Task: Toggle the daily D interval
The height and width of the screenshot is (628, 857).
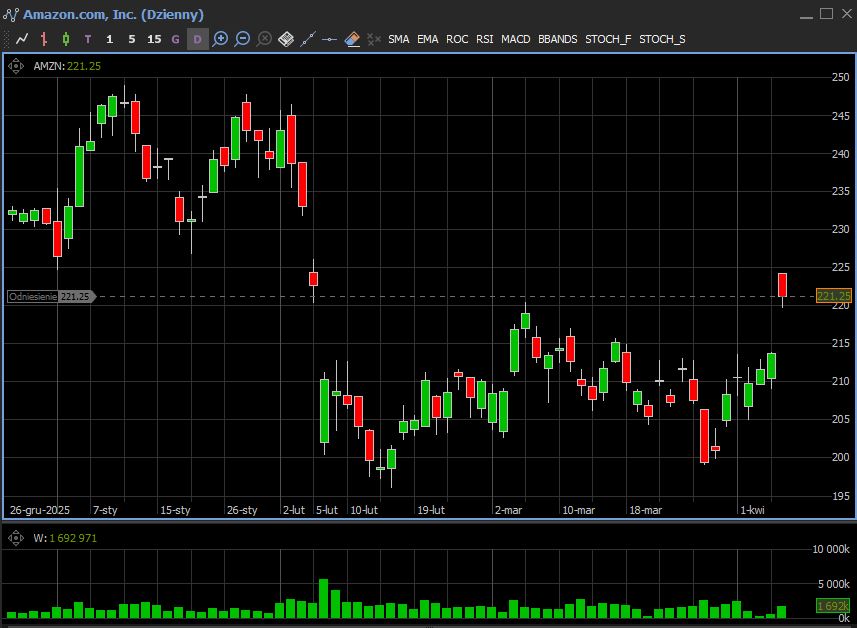Action: coord(197,39)
